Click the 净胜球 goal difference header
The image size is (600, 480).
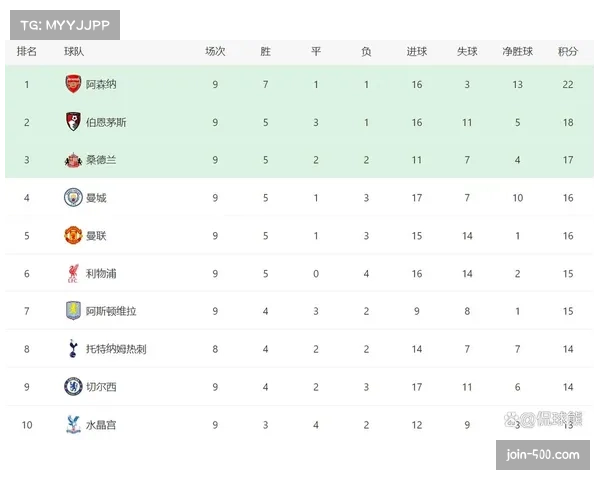517,52
